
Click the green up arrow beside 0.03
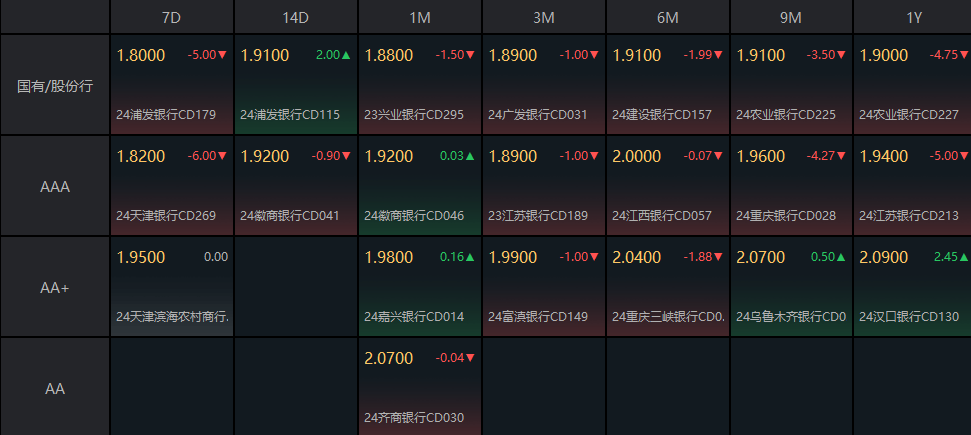coord(470,156)
